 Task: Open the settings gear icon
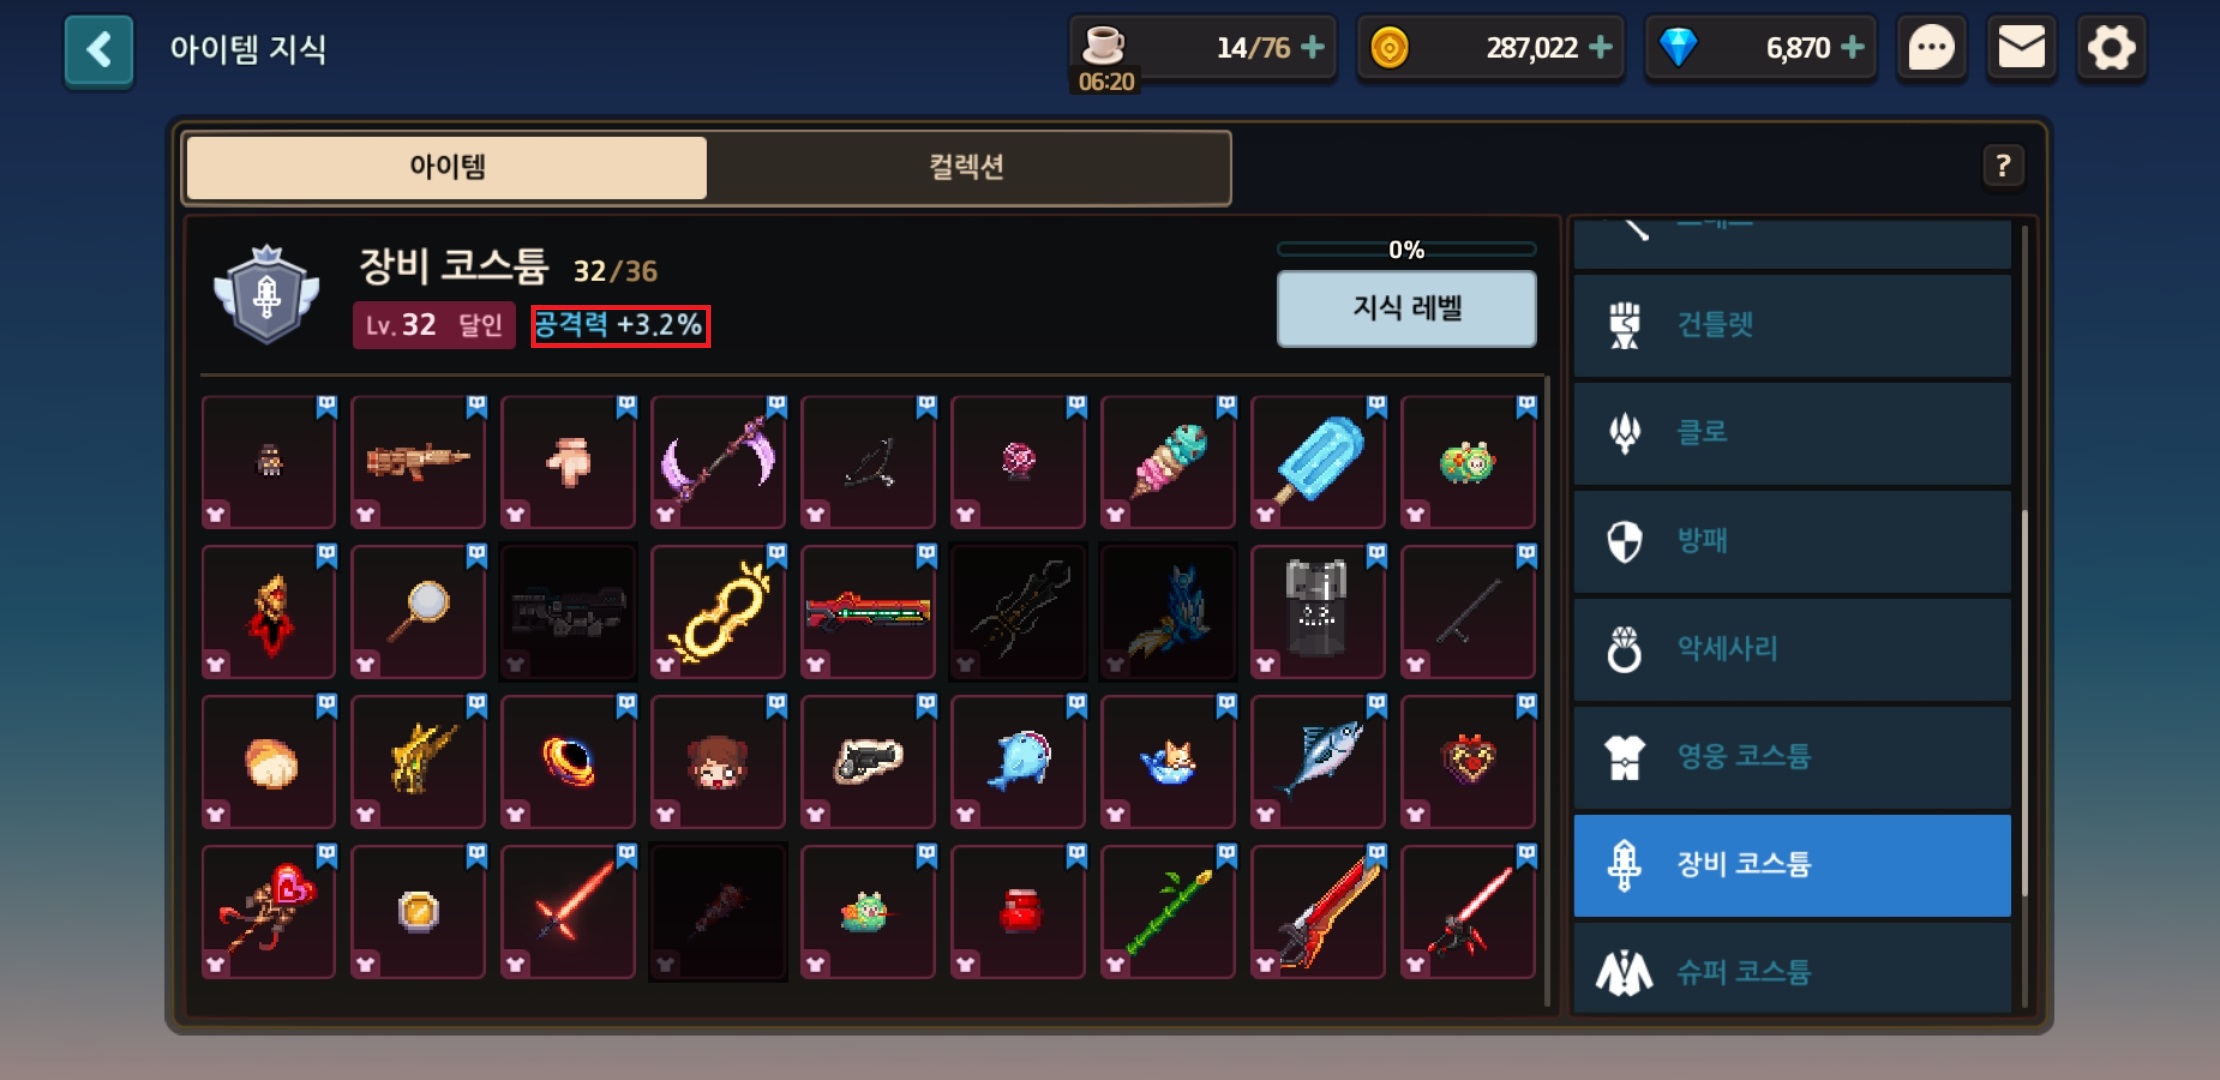(2111, 48)
